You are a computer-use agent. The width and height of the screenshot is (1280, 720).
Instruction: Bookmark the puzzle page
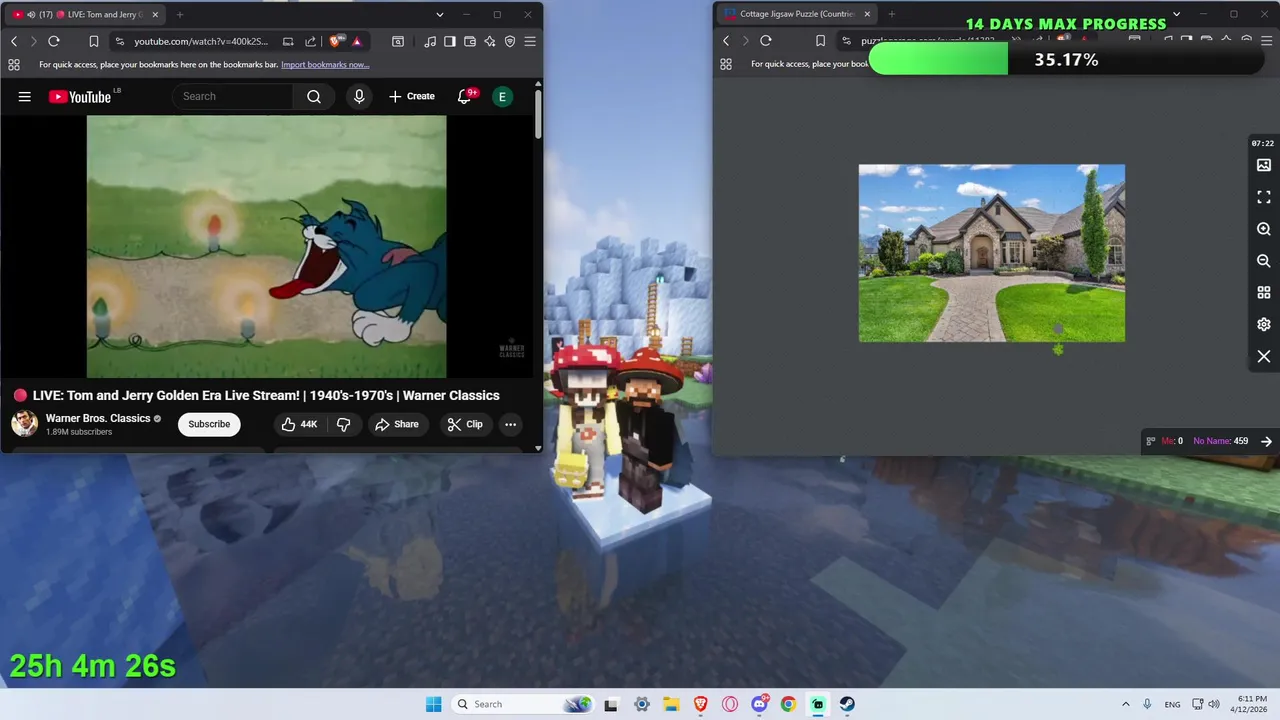click(820, 41)
